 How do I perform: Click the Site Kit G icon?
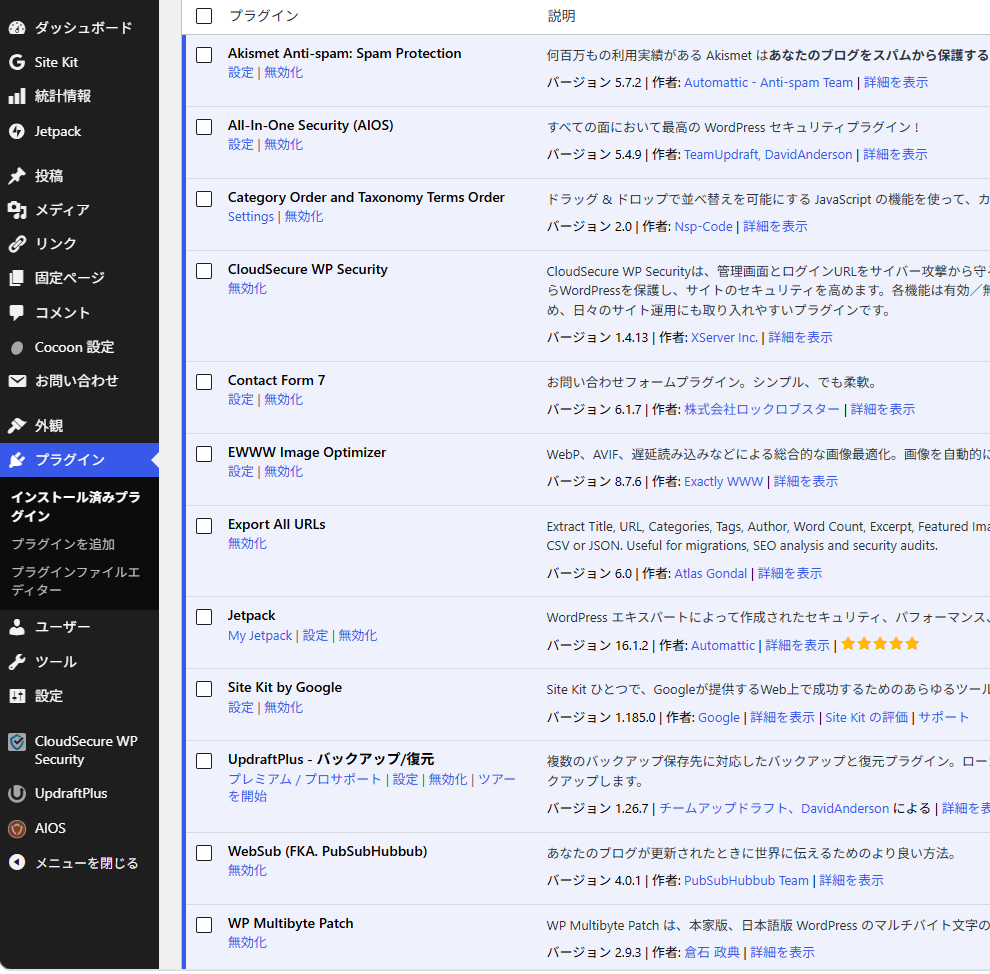(17, 62)
